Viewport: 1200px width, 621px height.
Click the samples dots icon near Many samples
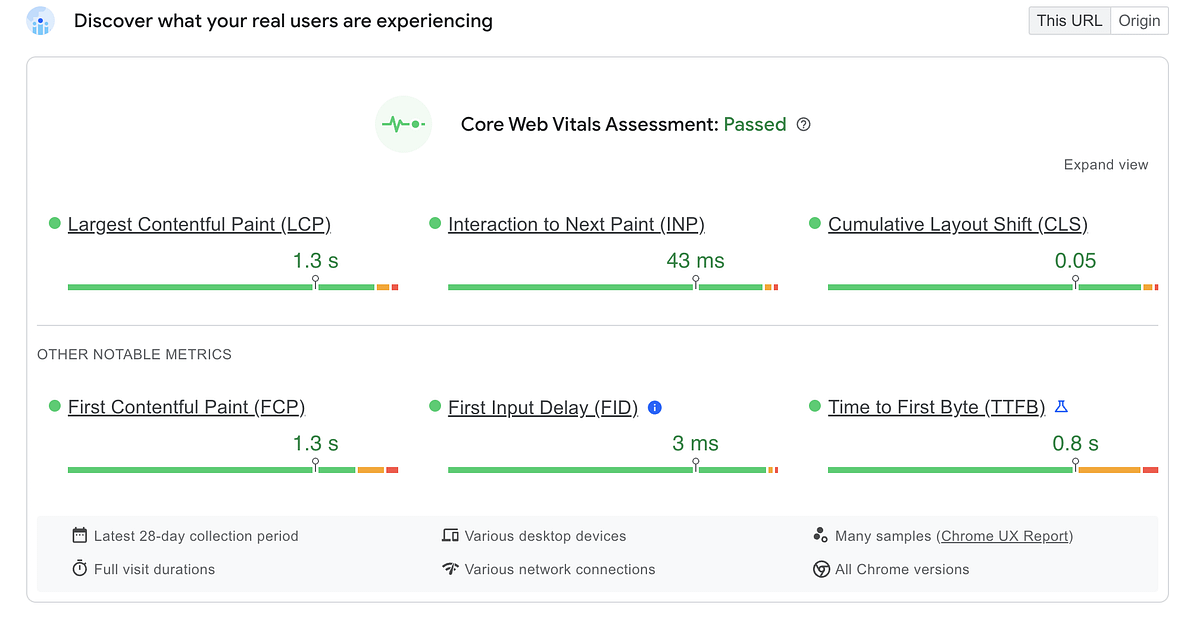click(821, 535)
